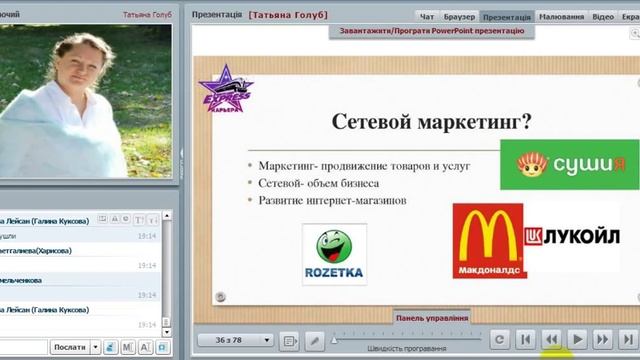Click the zoom magnifier icon in presentation corner

pyautogui.click(x=635, y=33)
